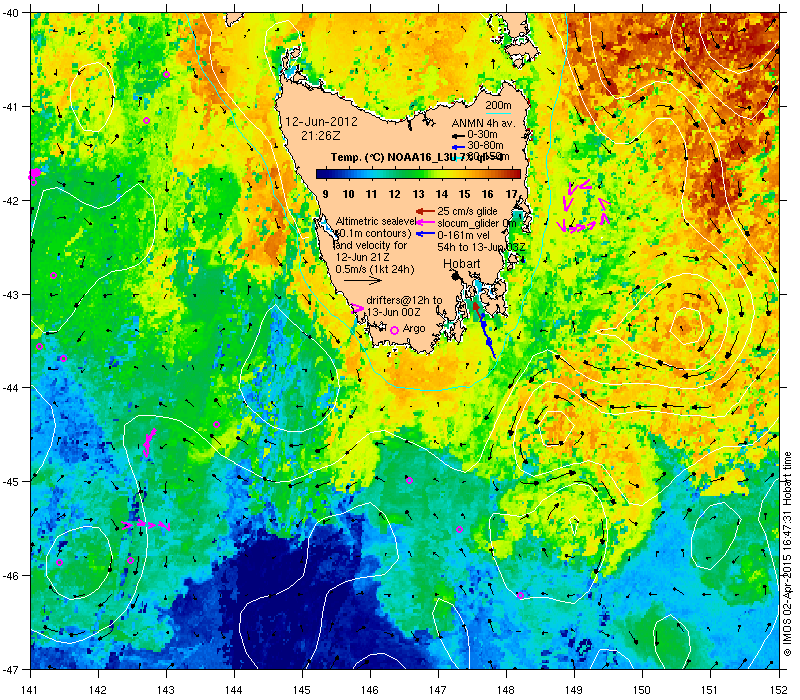Click latitude axis label '-40'
Image resolution: width=800 pixels, height=700 pixels.
pyautogui.click(x=10, y=13)
